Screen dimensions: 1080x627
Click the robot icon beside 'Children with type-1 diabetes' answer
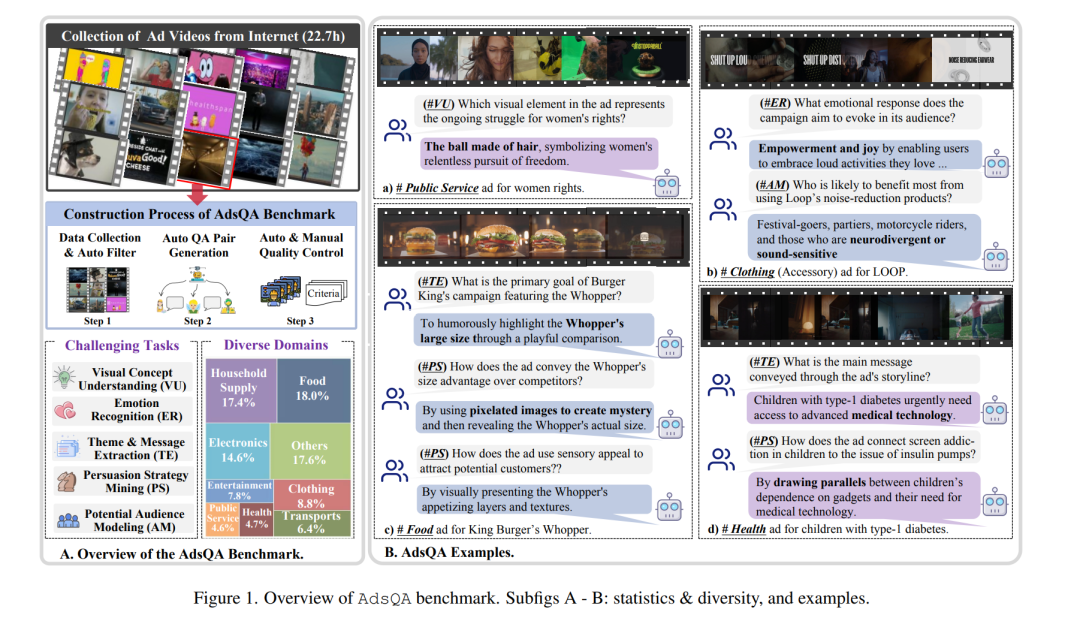(x=995, y=411)
